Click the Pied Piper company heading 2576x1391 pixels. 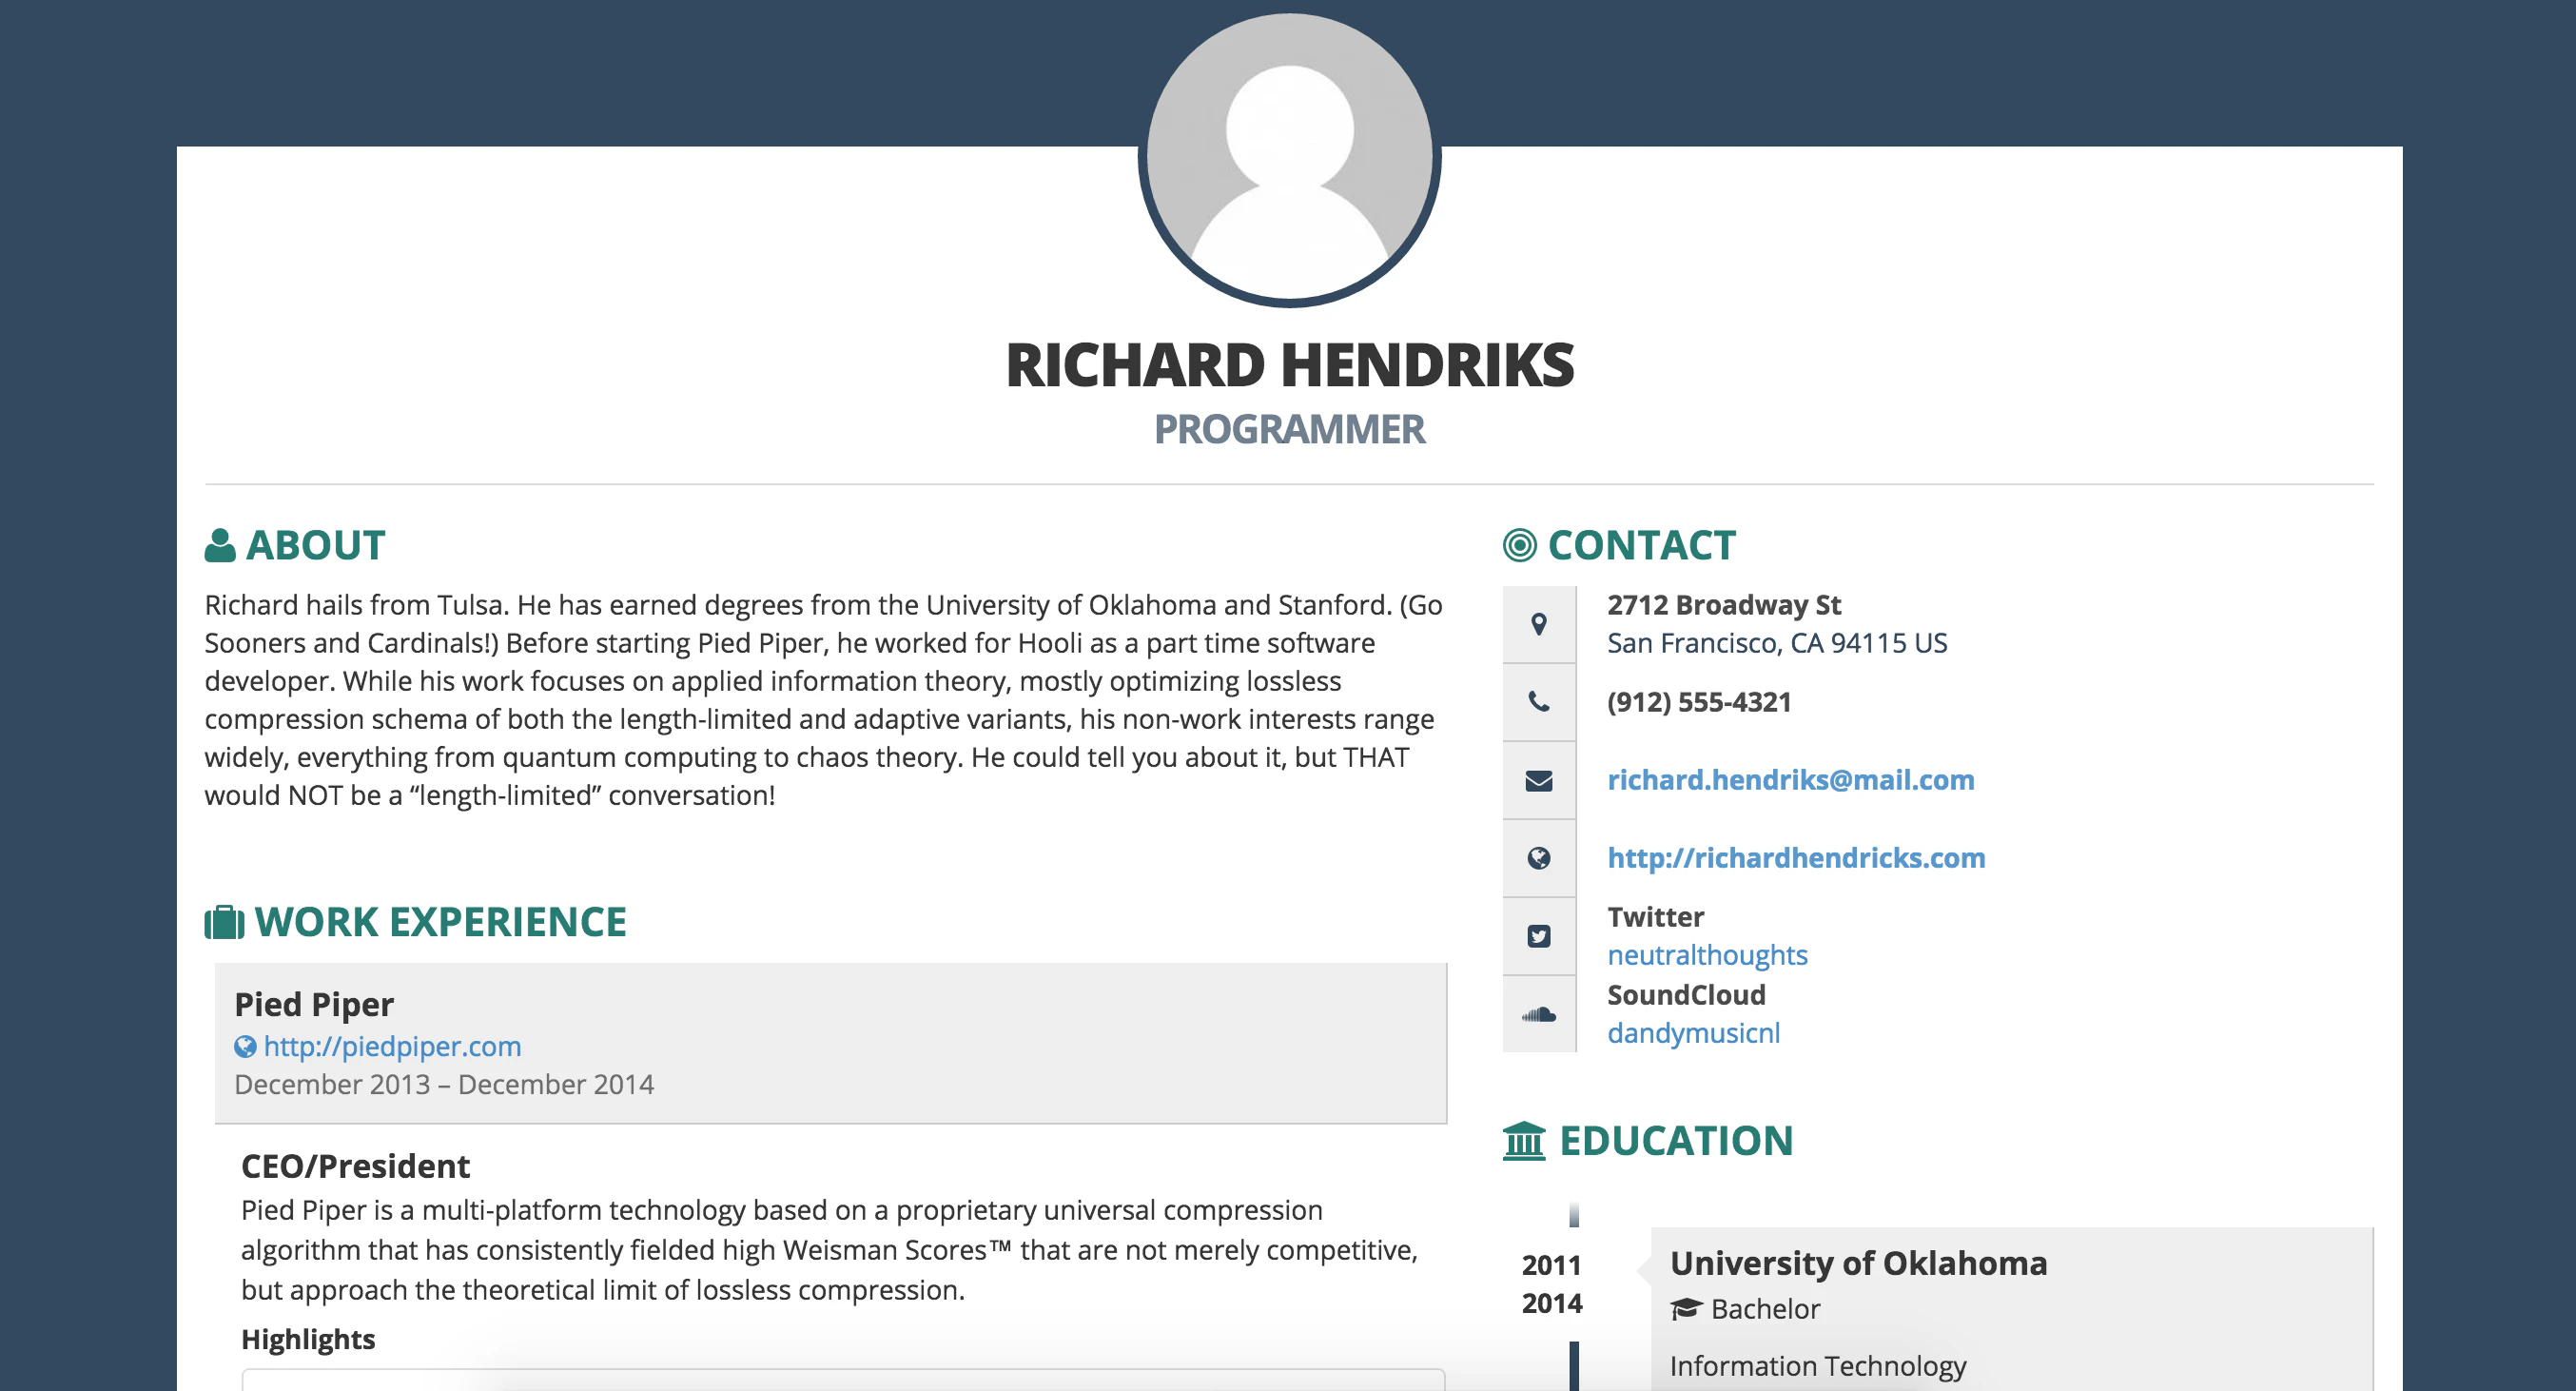tap(314, 1004)
